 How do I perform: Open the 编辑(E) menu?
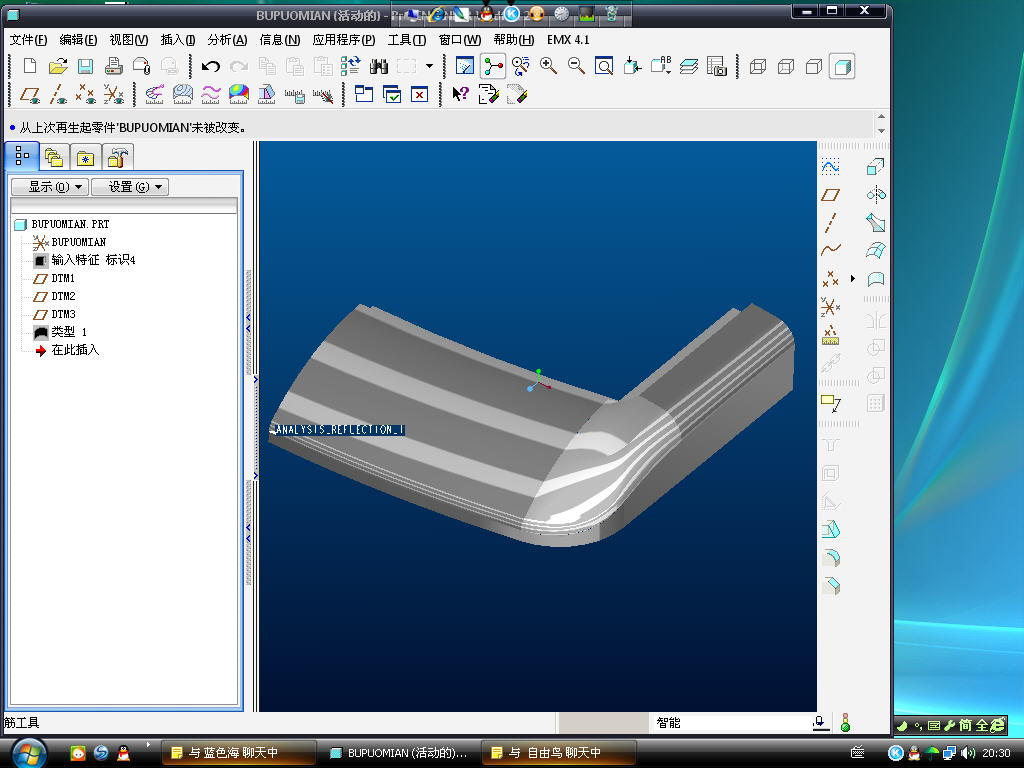point(78,40)
